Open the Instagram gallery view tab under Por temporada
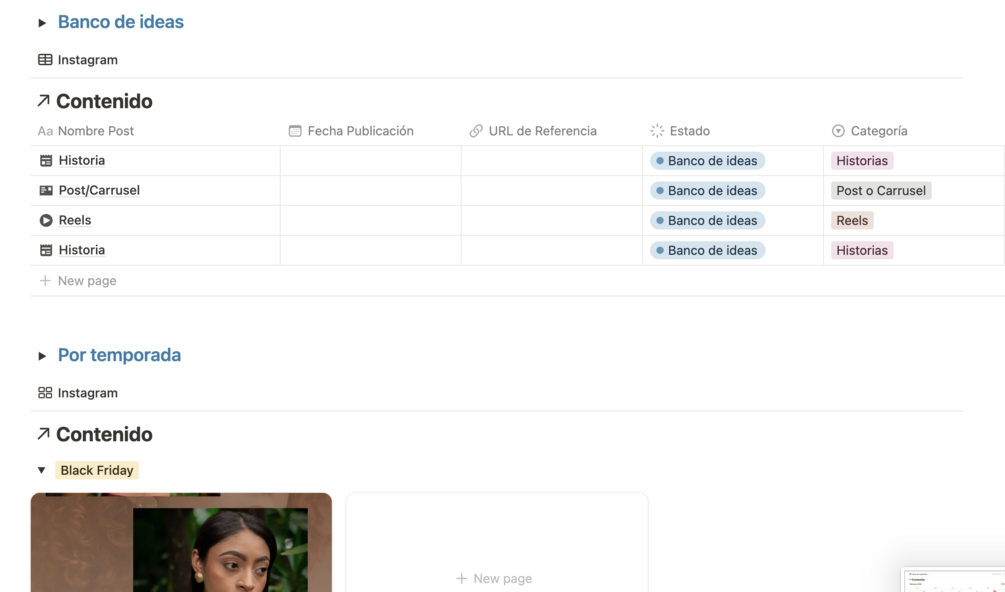 tap(78, 393)
